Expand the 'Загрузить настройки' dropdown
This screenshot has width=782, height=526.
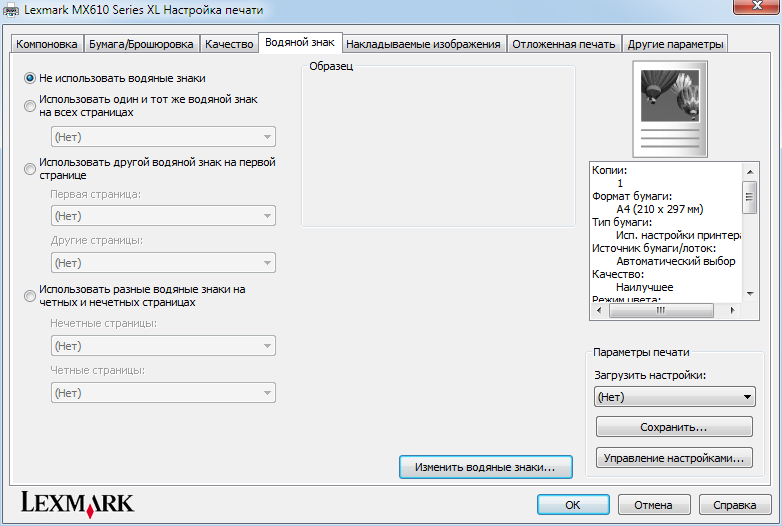[x=675, y=397]
